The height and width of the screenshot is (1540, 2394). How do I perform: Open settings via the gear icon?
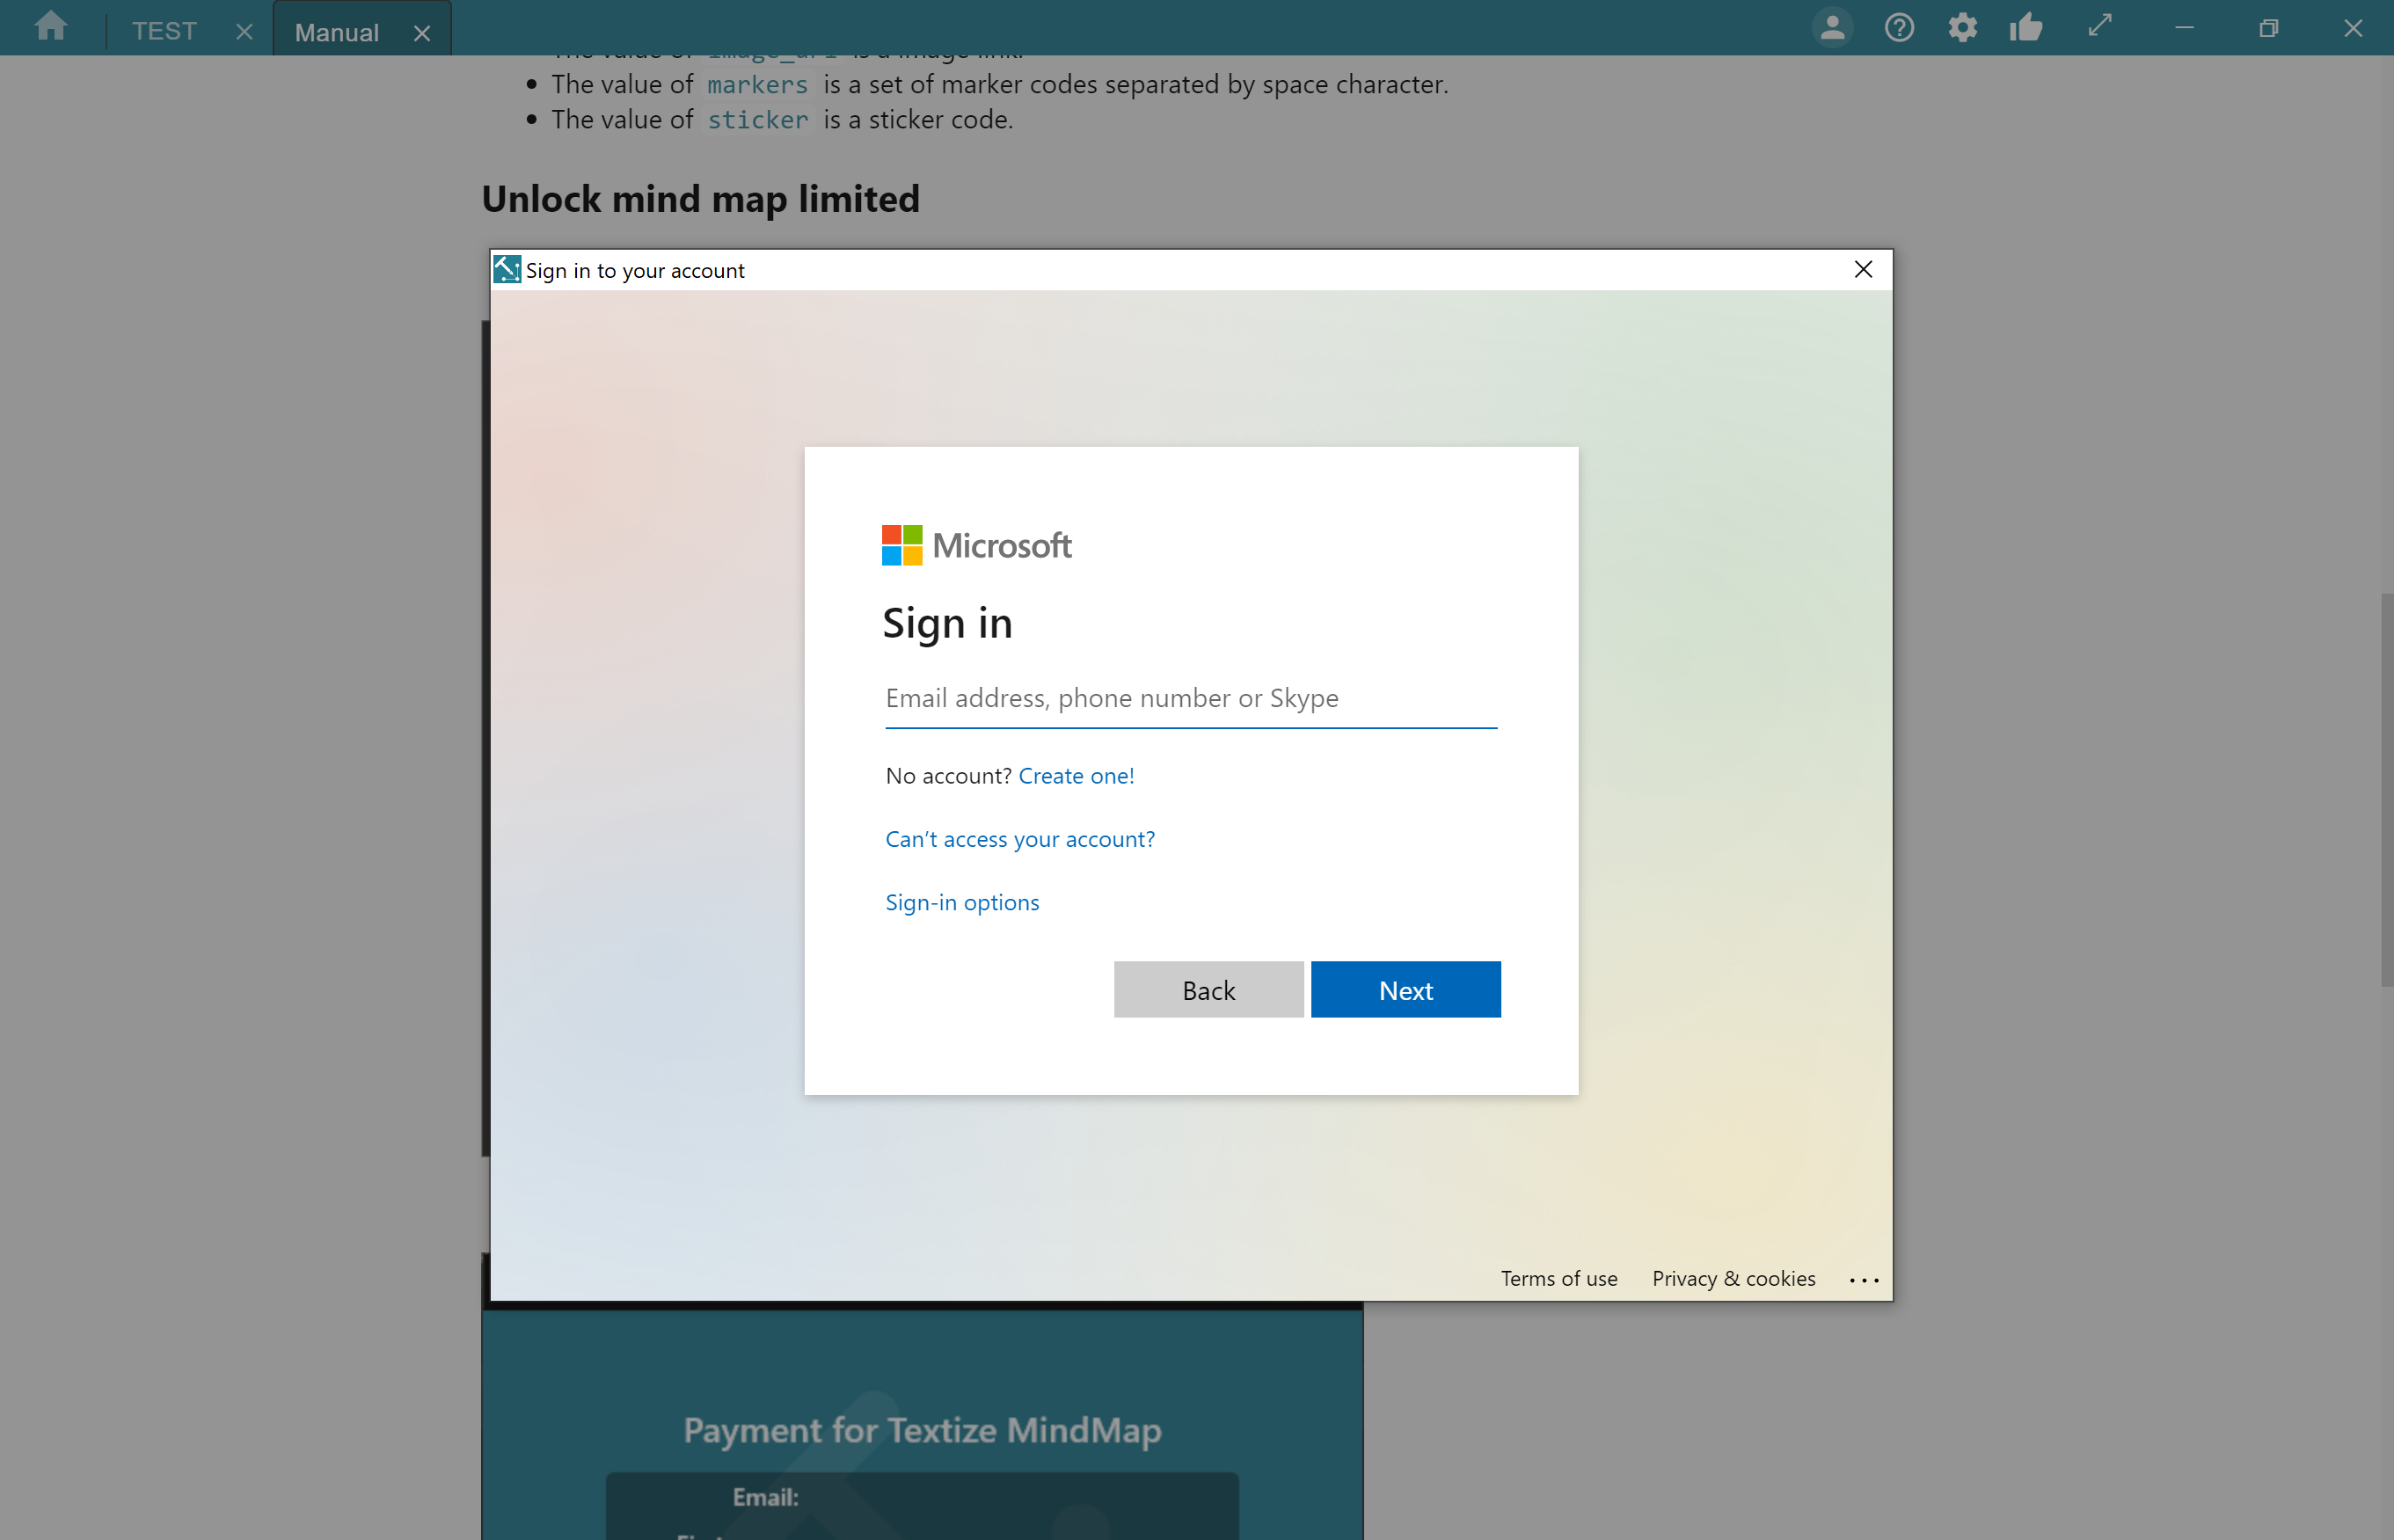click(x=1962, y=27)
